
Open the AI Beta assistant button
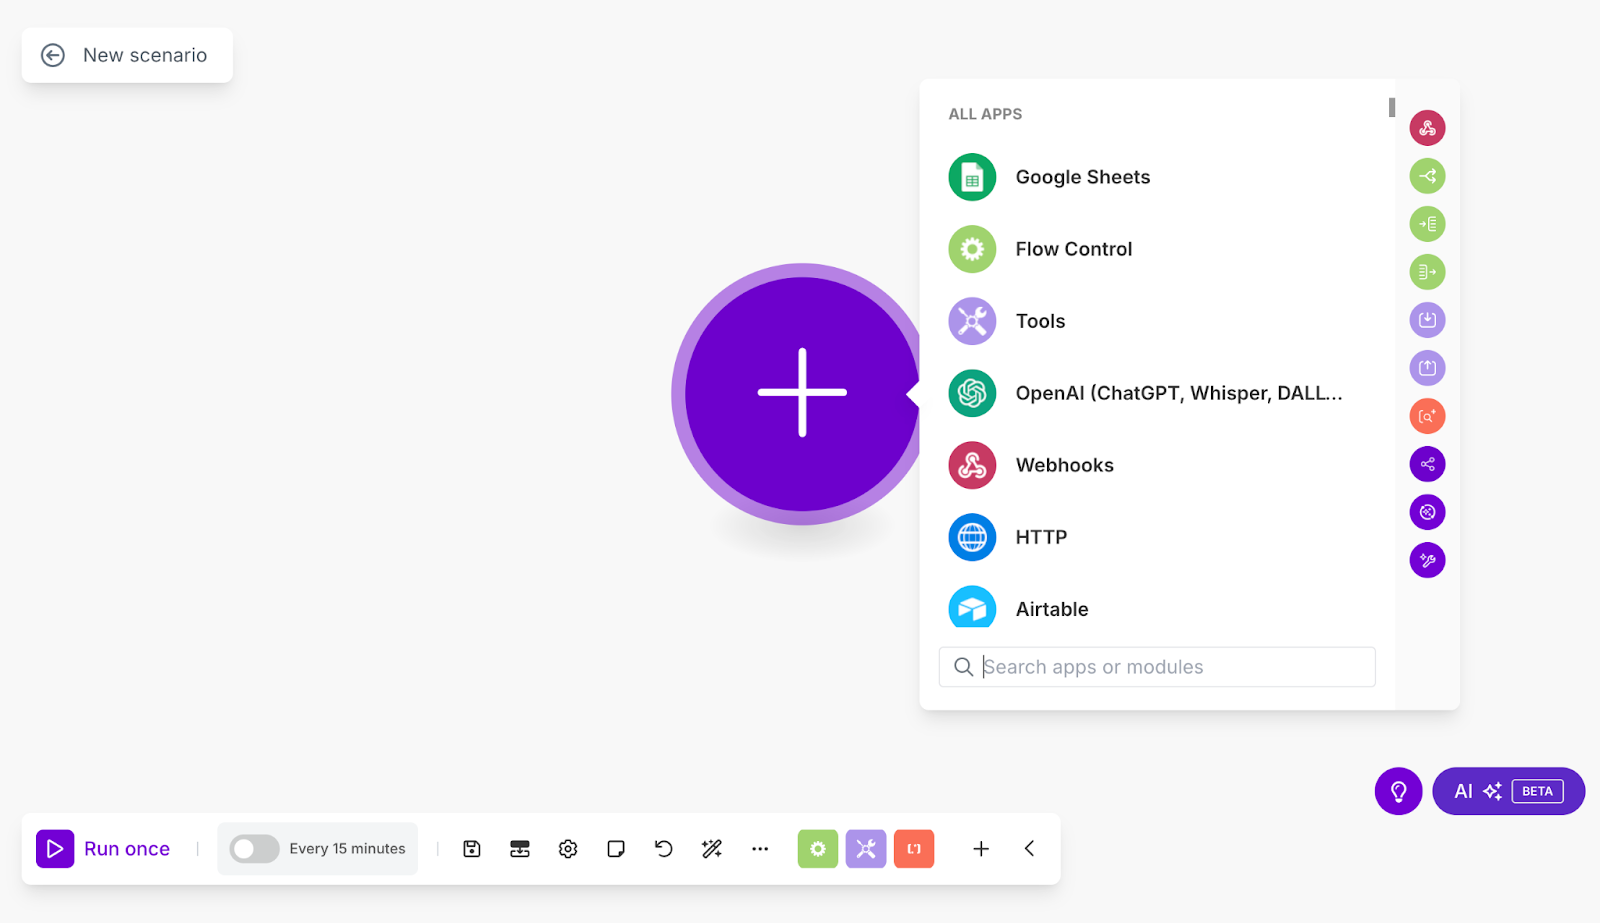tap(1508, 791)
